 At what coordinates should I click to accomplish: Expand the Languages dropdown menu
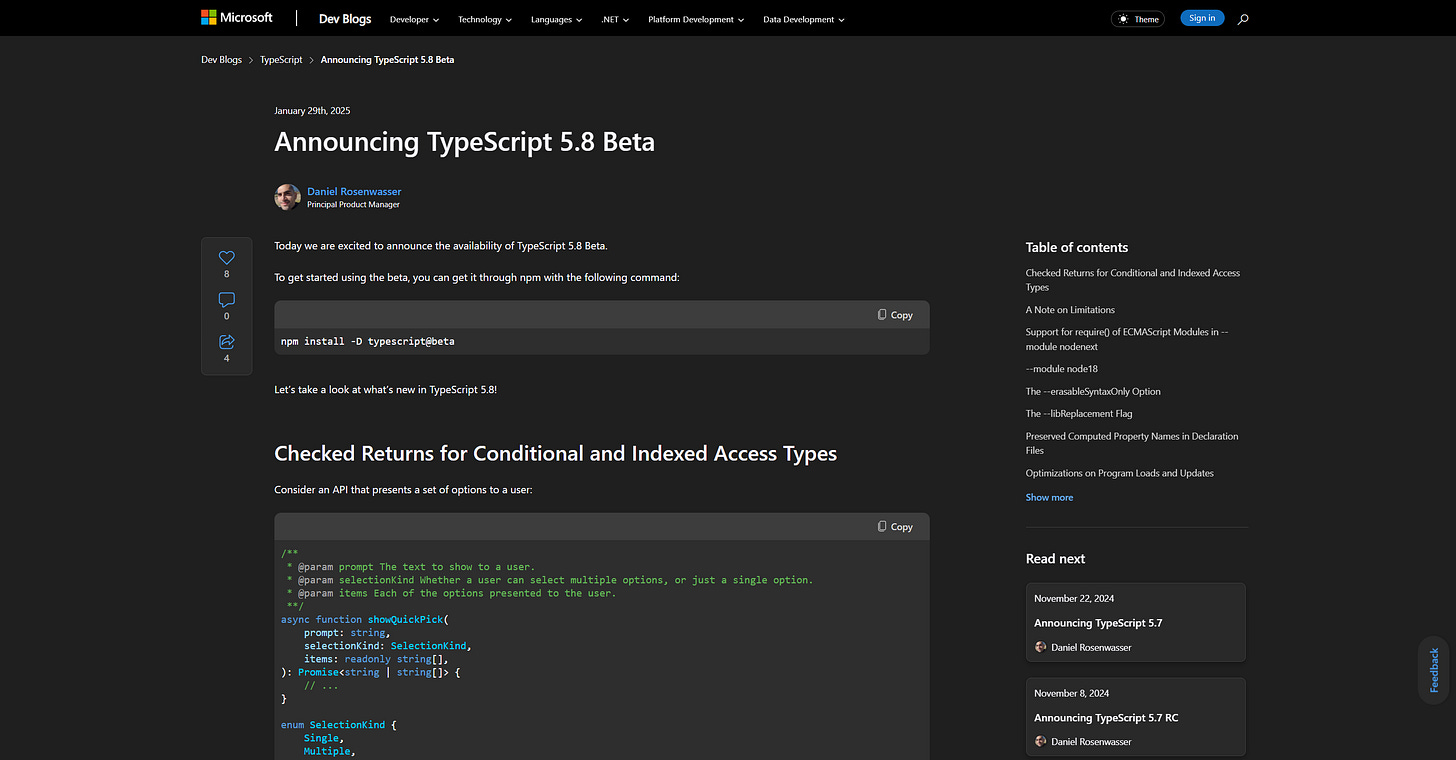click(x=556, y=20)
